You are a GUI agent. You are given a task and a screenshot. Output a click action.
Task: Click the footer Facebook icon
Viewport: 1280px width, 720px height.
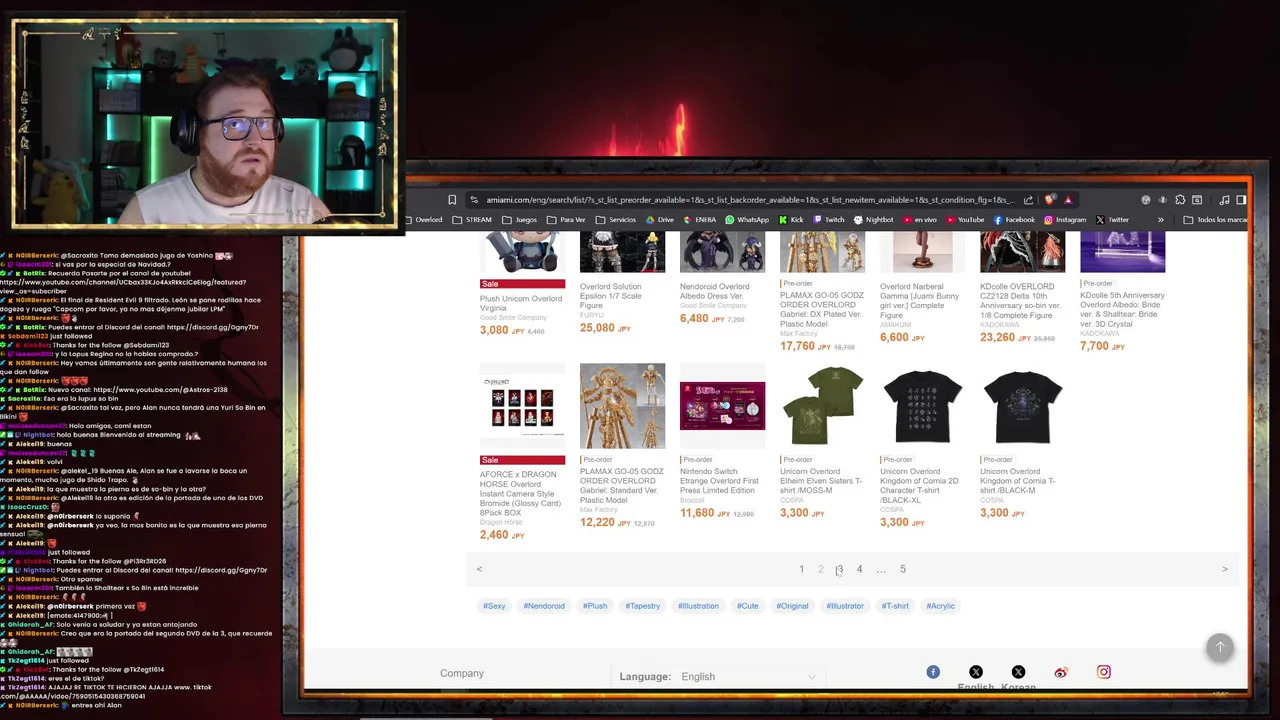[x=933, y=672]
